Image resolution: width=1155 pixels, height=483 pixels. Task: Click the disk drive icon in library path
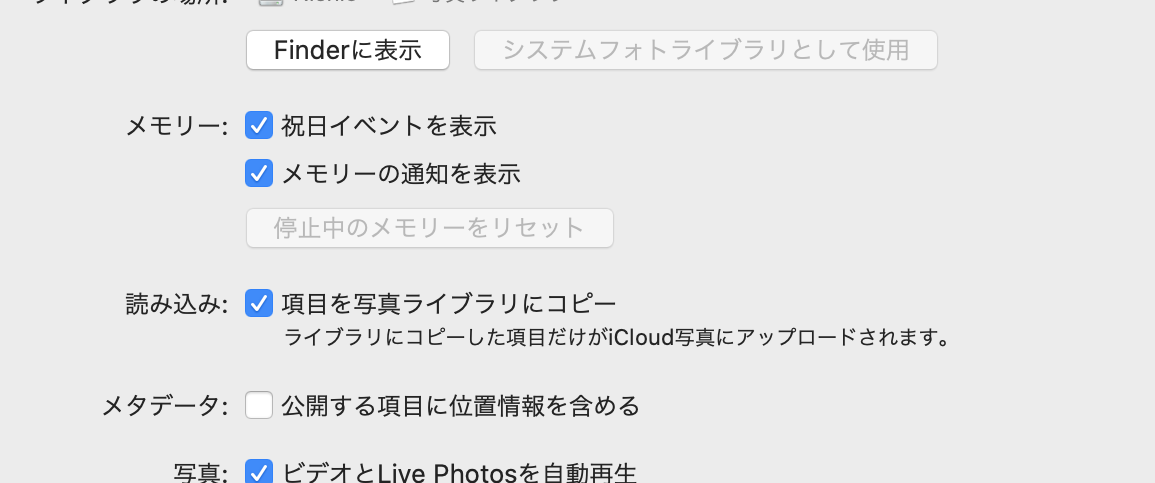click(268, 2)
